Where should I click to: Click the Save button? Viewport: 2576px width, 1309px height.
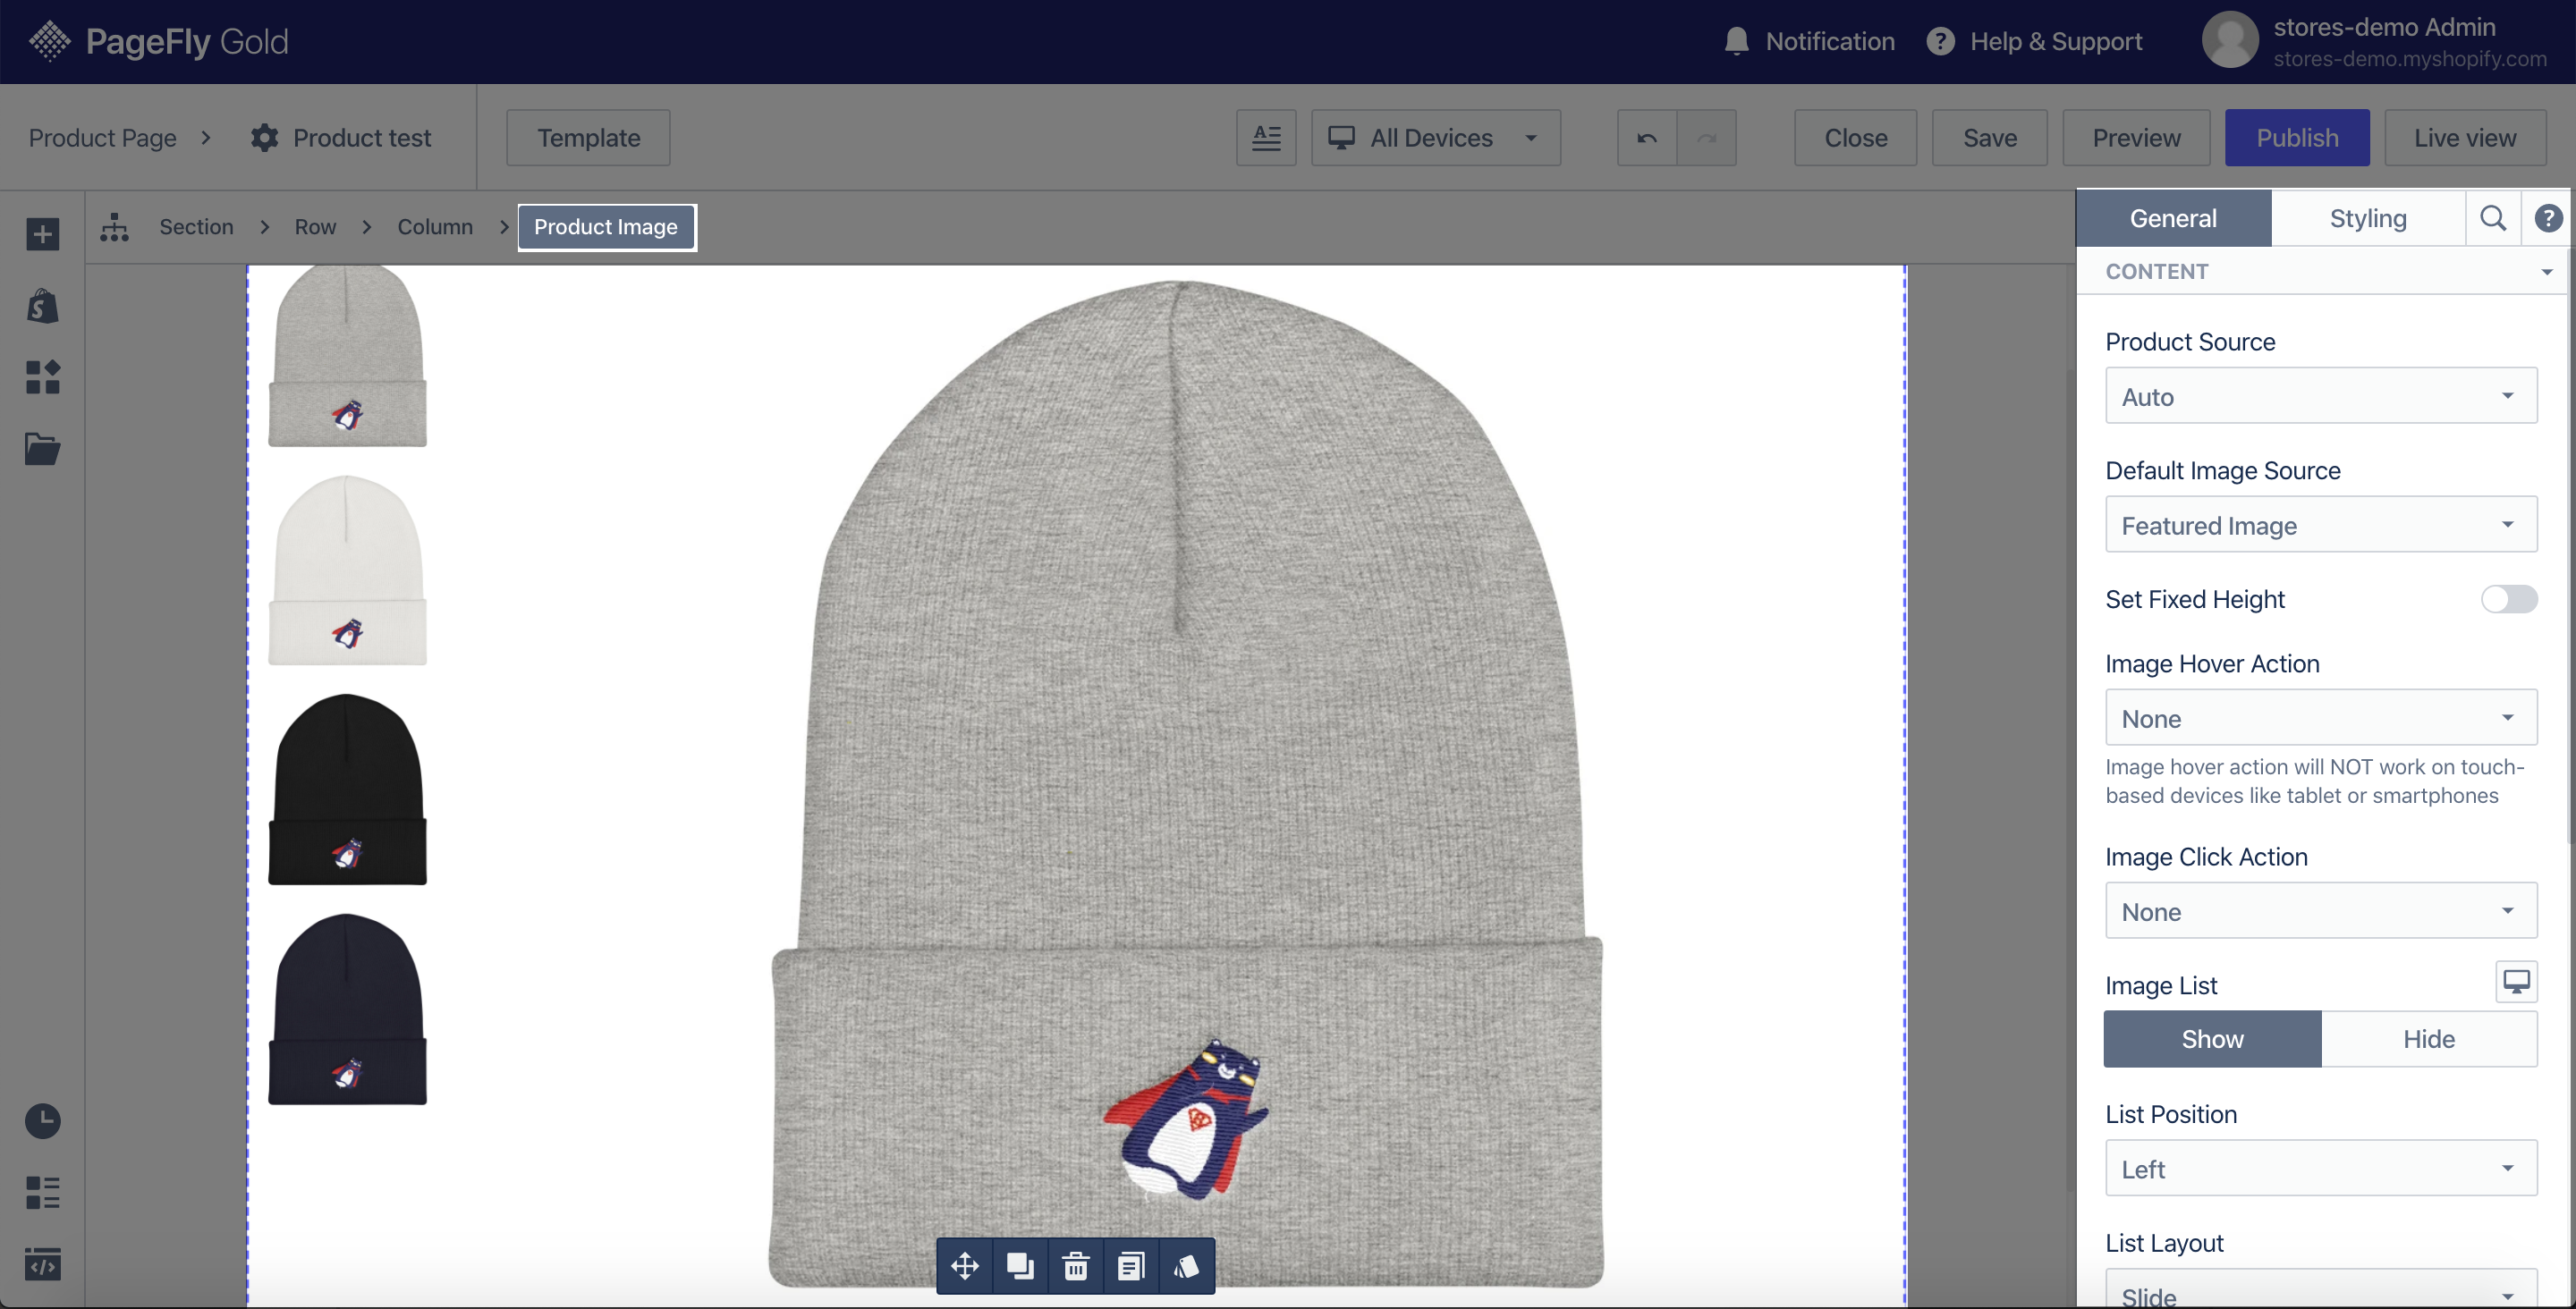(x=1989, y=138)
